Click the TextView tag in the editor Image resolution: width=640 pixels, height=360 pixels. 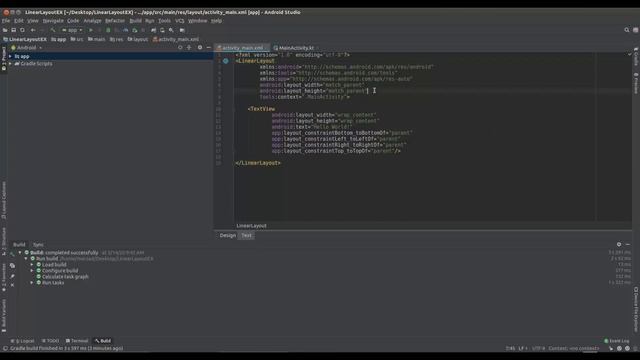(x=262, y=109)
